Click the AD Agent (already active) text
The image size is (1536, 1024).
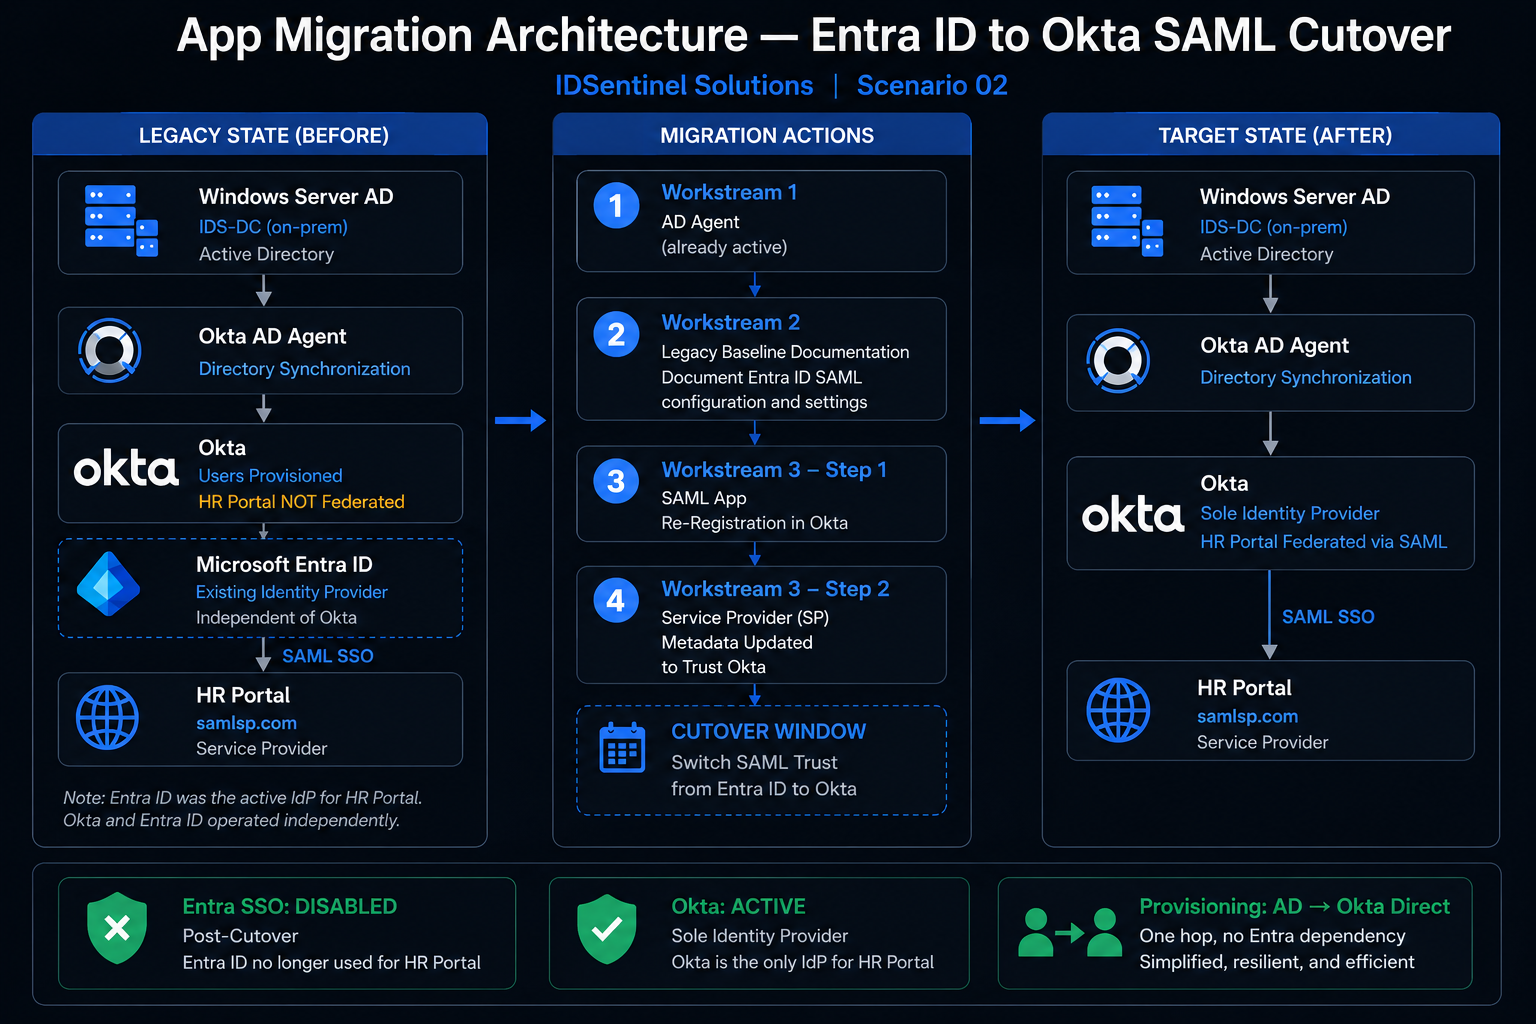(x=724, y=234)
